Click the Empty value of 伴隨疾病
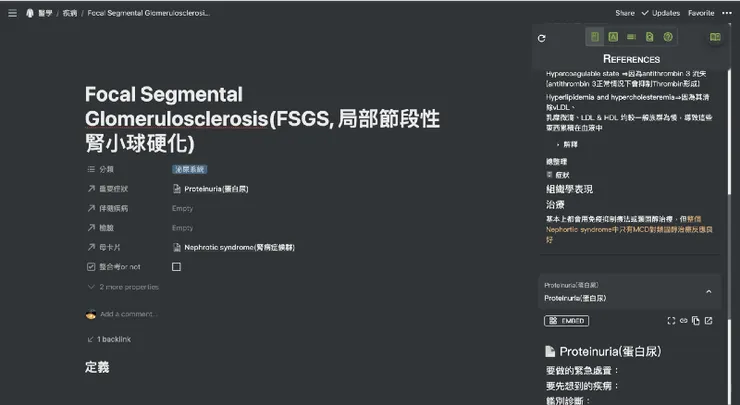This screenshot has height=405, width=740. pyautogui.click(x=182, y=208)
